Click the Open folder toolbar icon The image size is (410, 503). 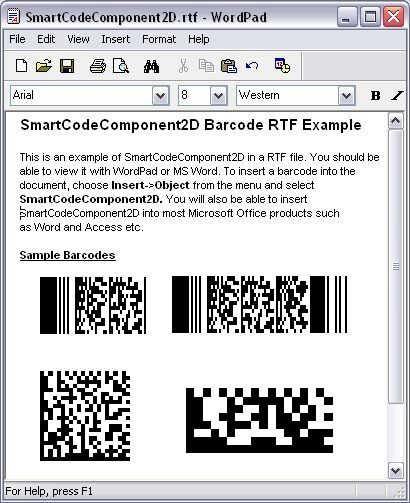coord(44,65)
